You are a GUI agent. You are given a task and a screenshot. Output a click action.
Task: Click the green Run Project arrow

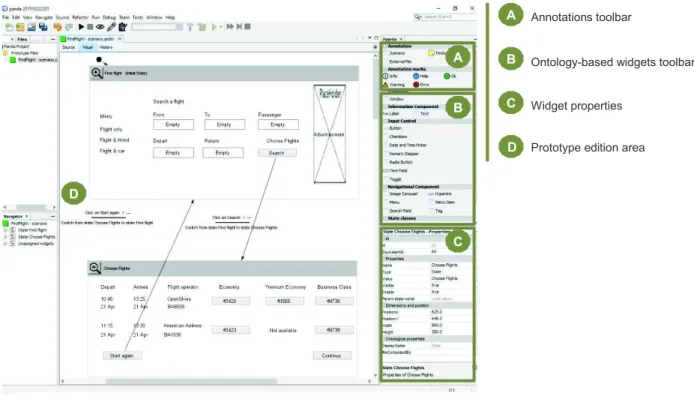click(x=214, y=27)
